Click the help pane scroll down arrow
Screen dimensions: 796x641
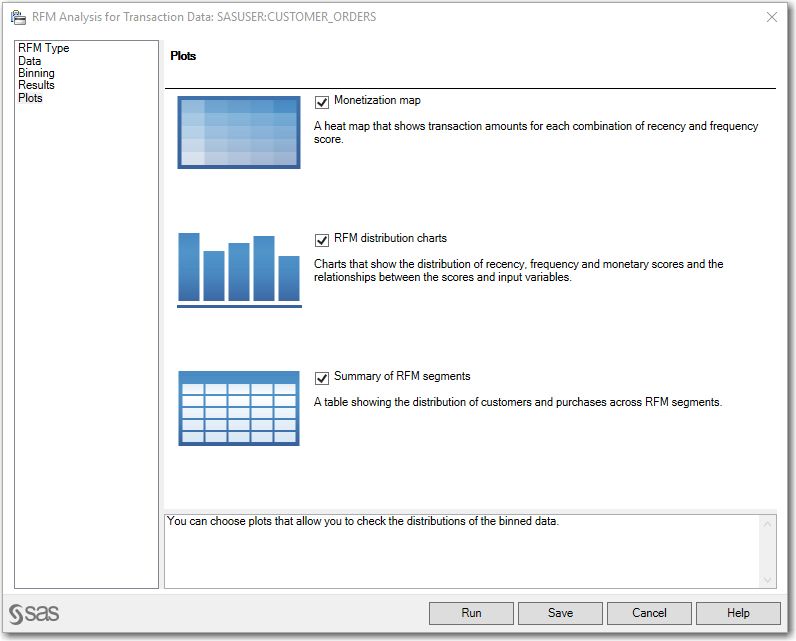click(767, 580)
